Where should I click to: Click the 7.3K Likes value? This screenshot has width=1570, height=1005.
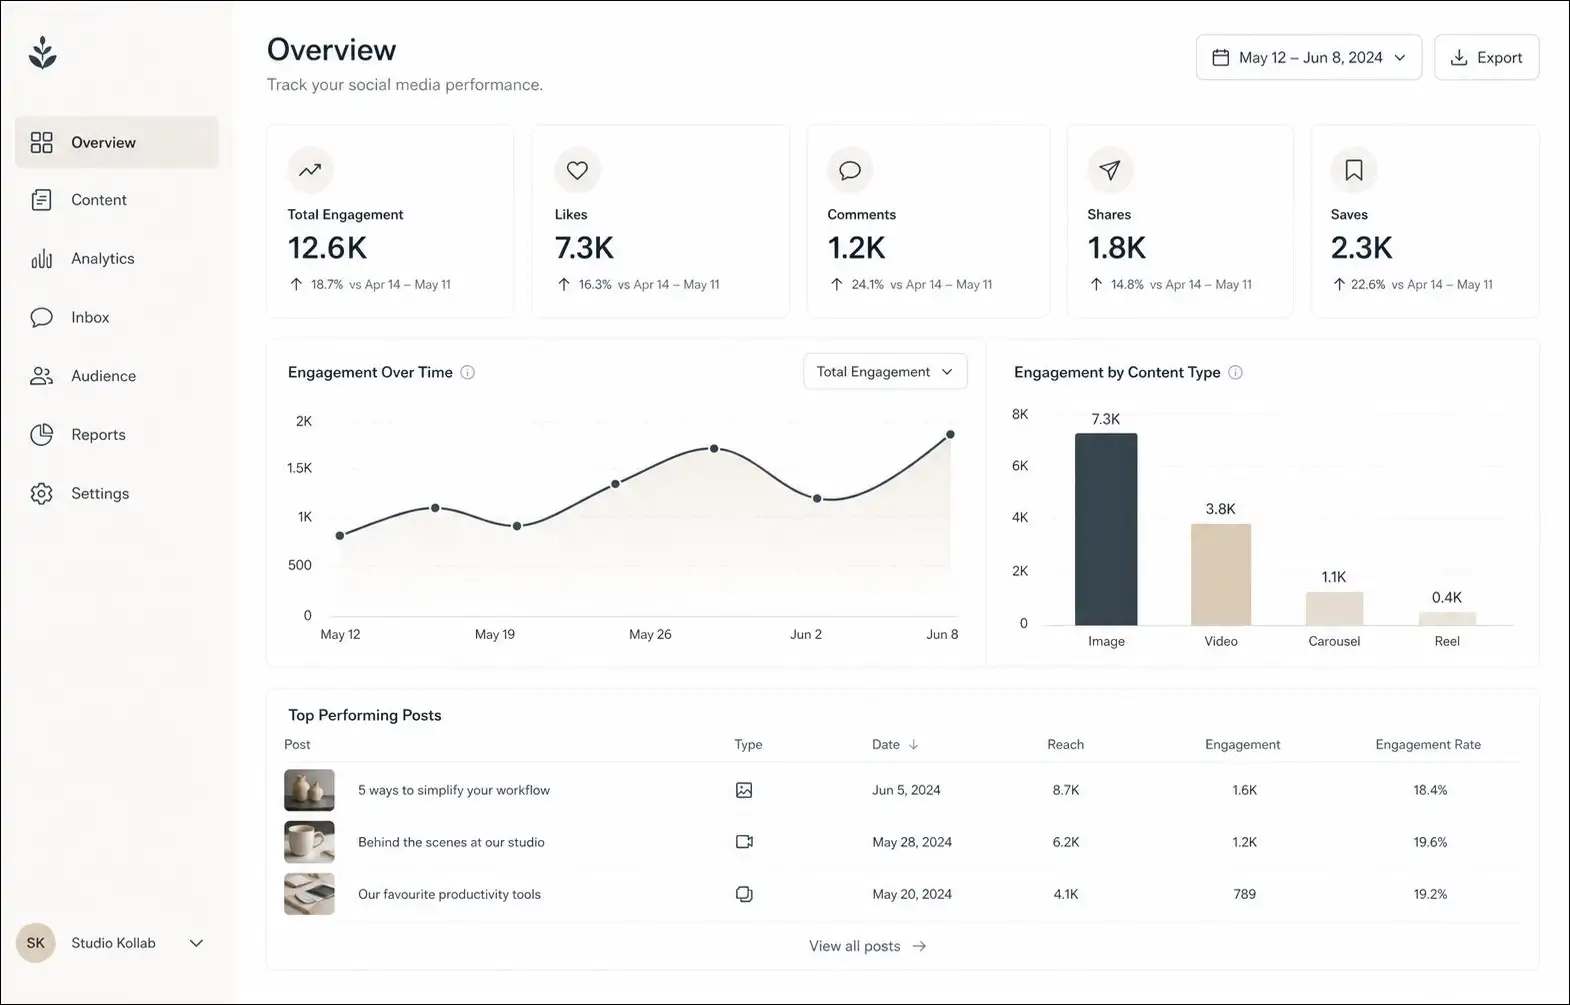click(585, 248)
